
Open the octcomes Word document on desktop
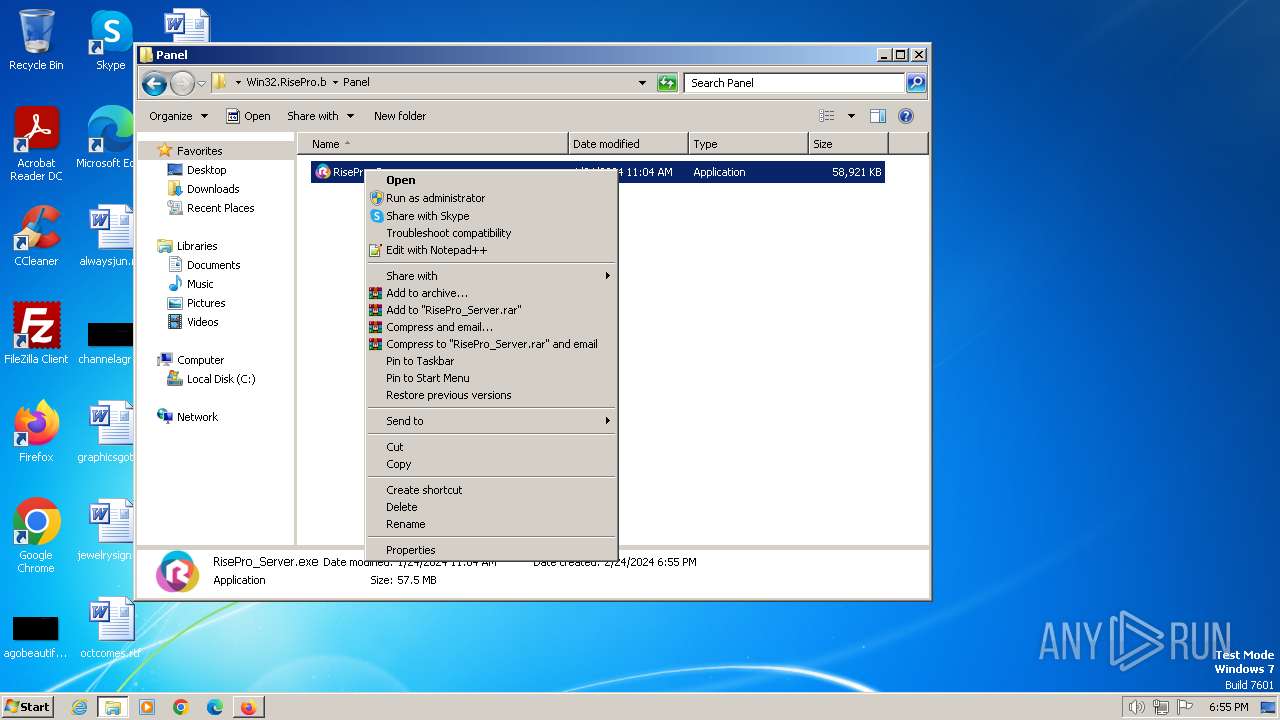[x=110, y=628]
